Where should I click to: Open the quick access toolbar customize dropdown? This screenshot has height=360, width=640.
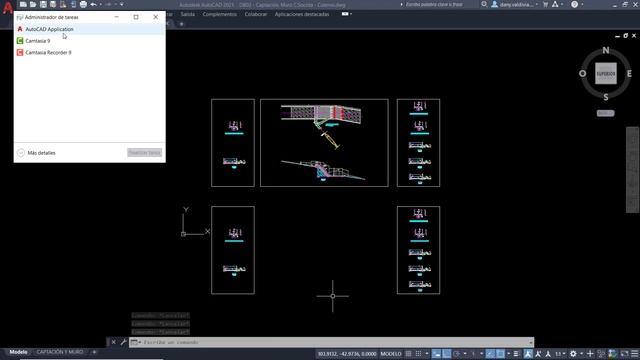click(x=122, y=4)
